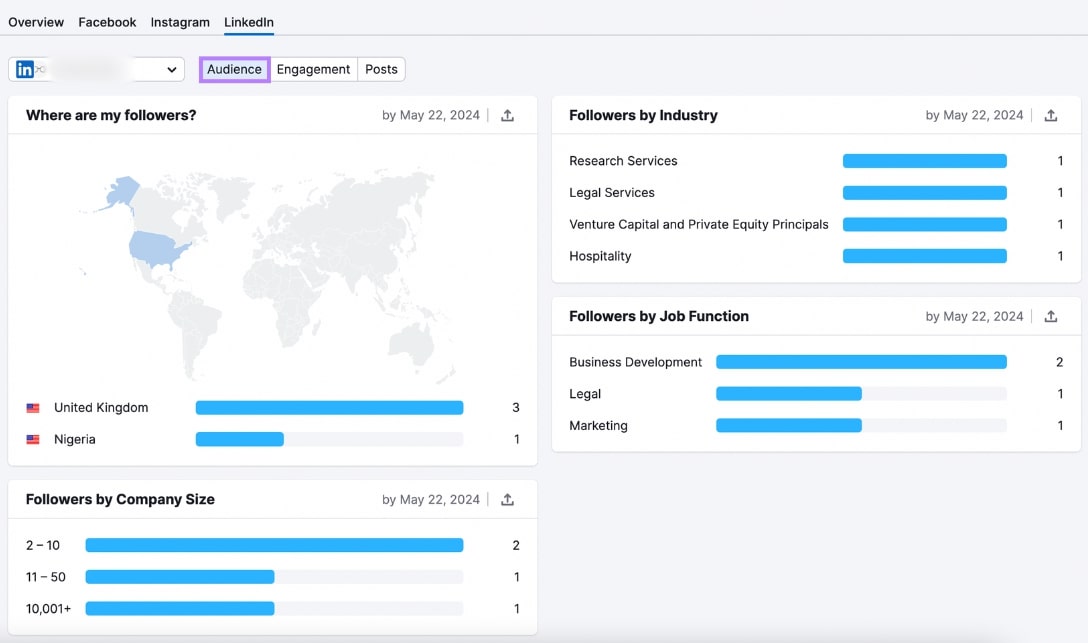This screenshot has height=643, width=1088.
Task: Click the export icon on Followers by Industry
Action: [x=1050, y=115]
